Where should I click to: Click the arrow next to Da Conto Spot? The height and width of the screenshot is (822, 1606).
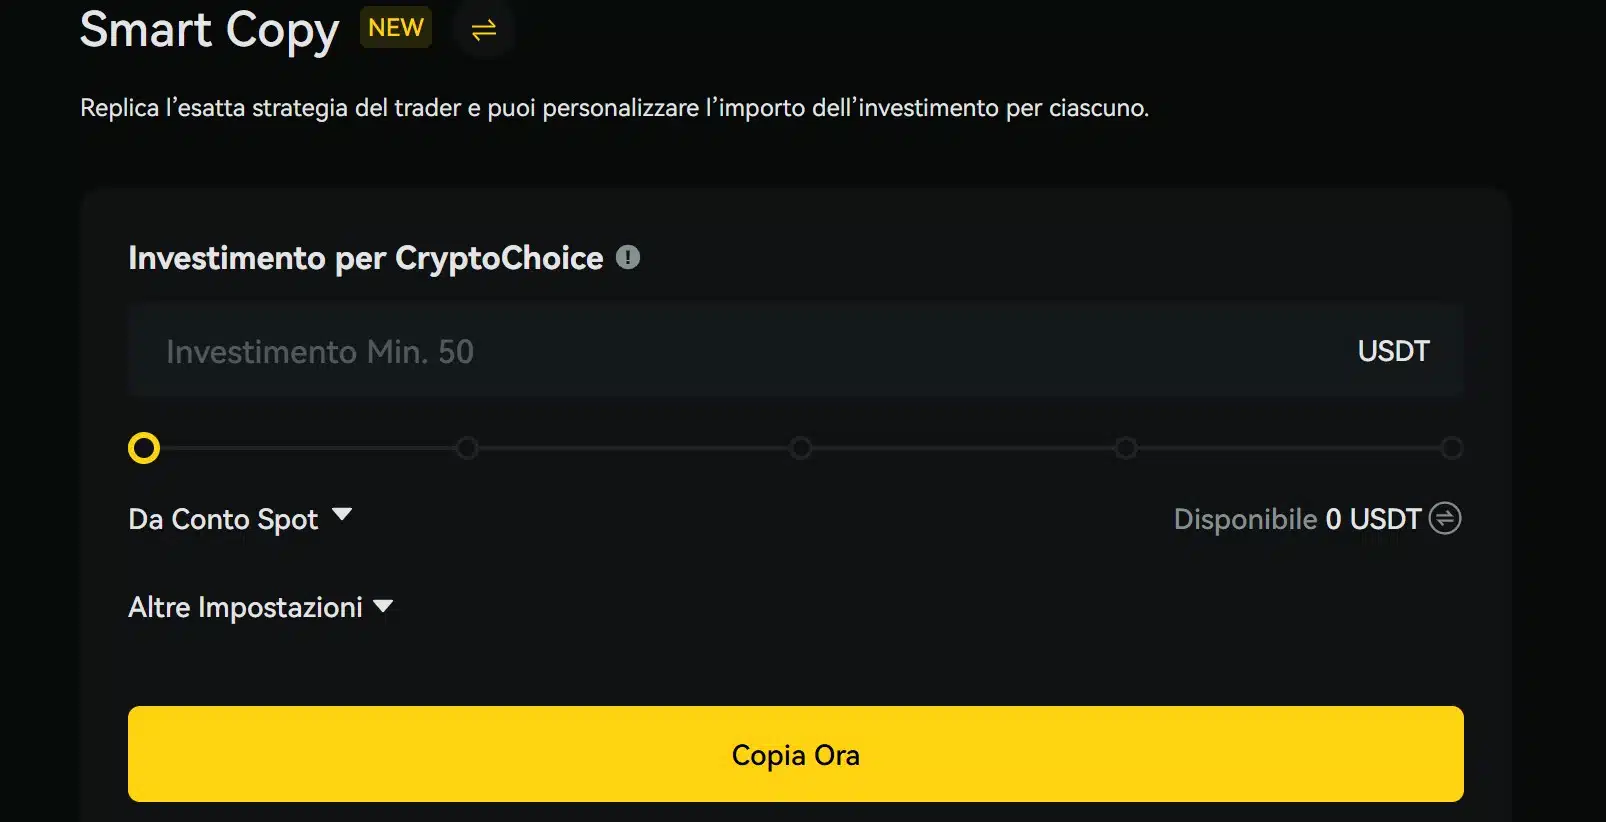tap(343, 516)
